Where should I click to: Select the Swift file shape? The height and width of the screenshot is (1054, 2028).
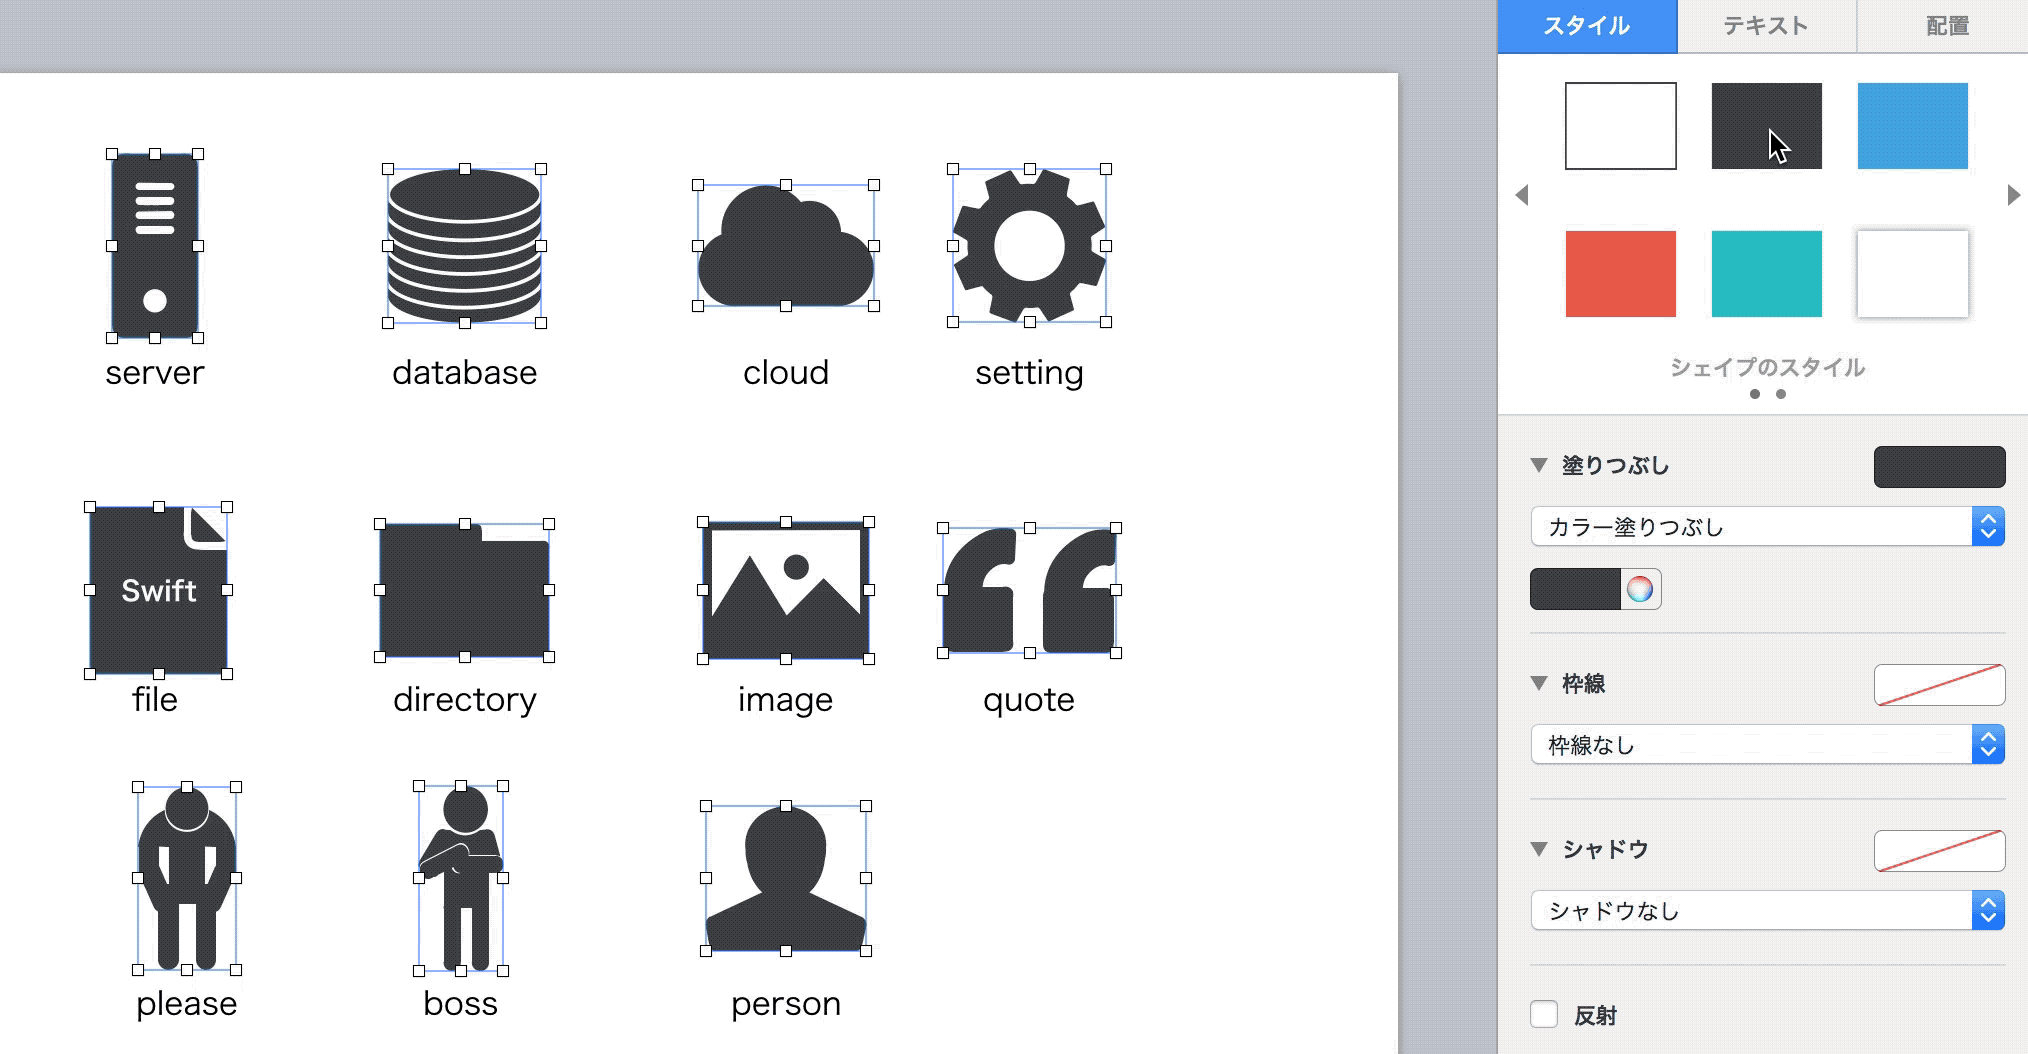[x=157, y=590]
